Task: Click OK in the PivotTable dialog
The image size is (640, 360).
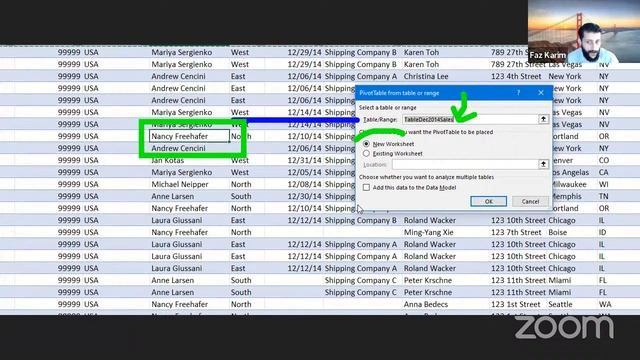Action: point(489,201)
